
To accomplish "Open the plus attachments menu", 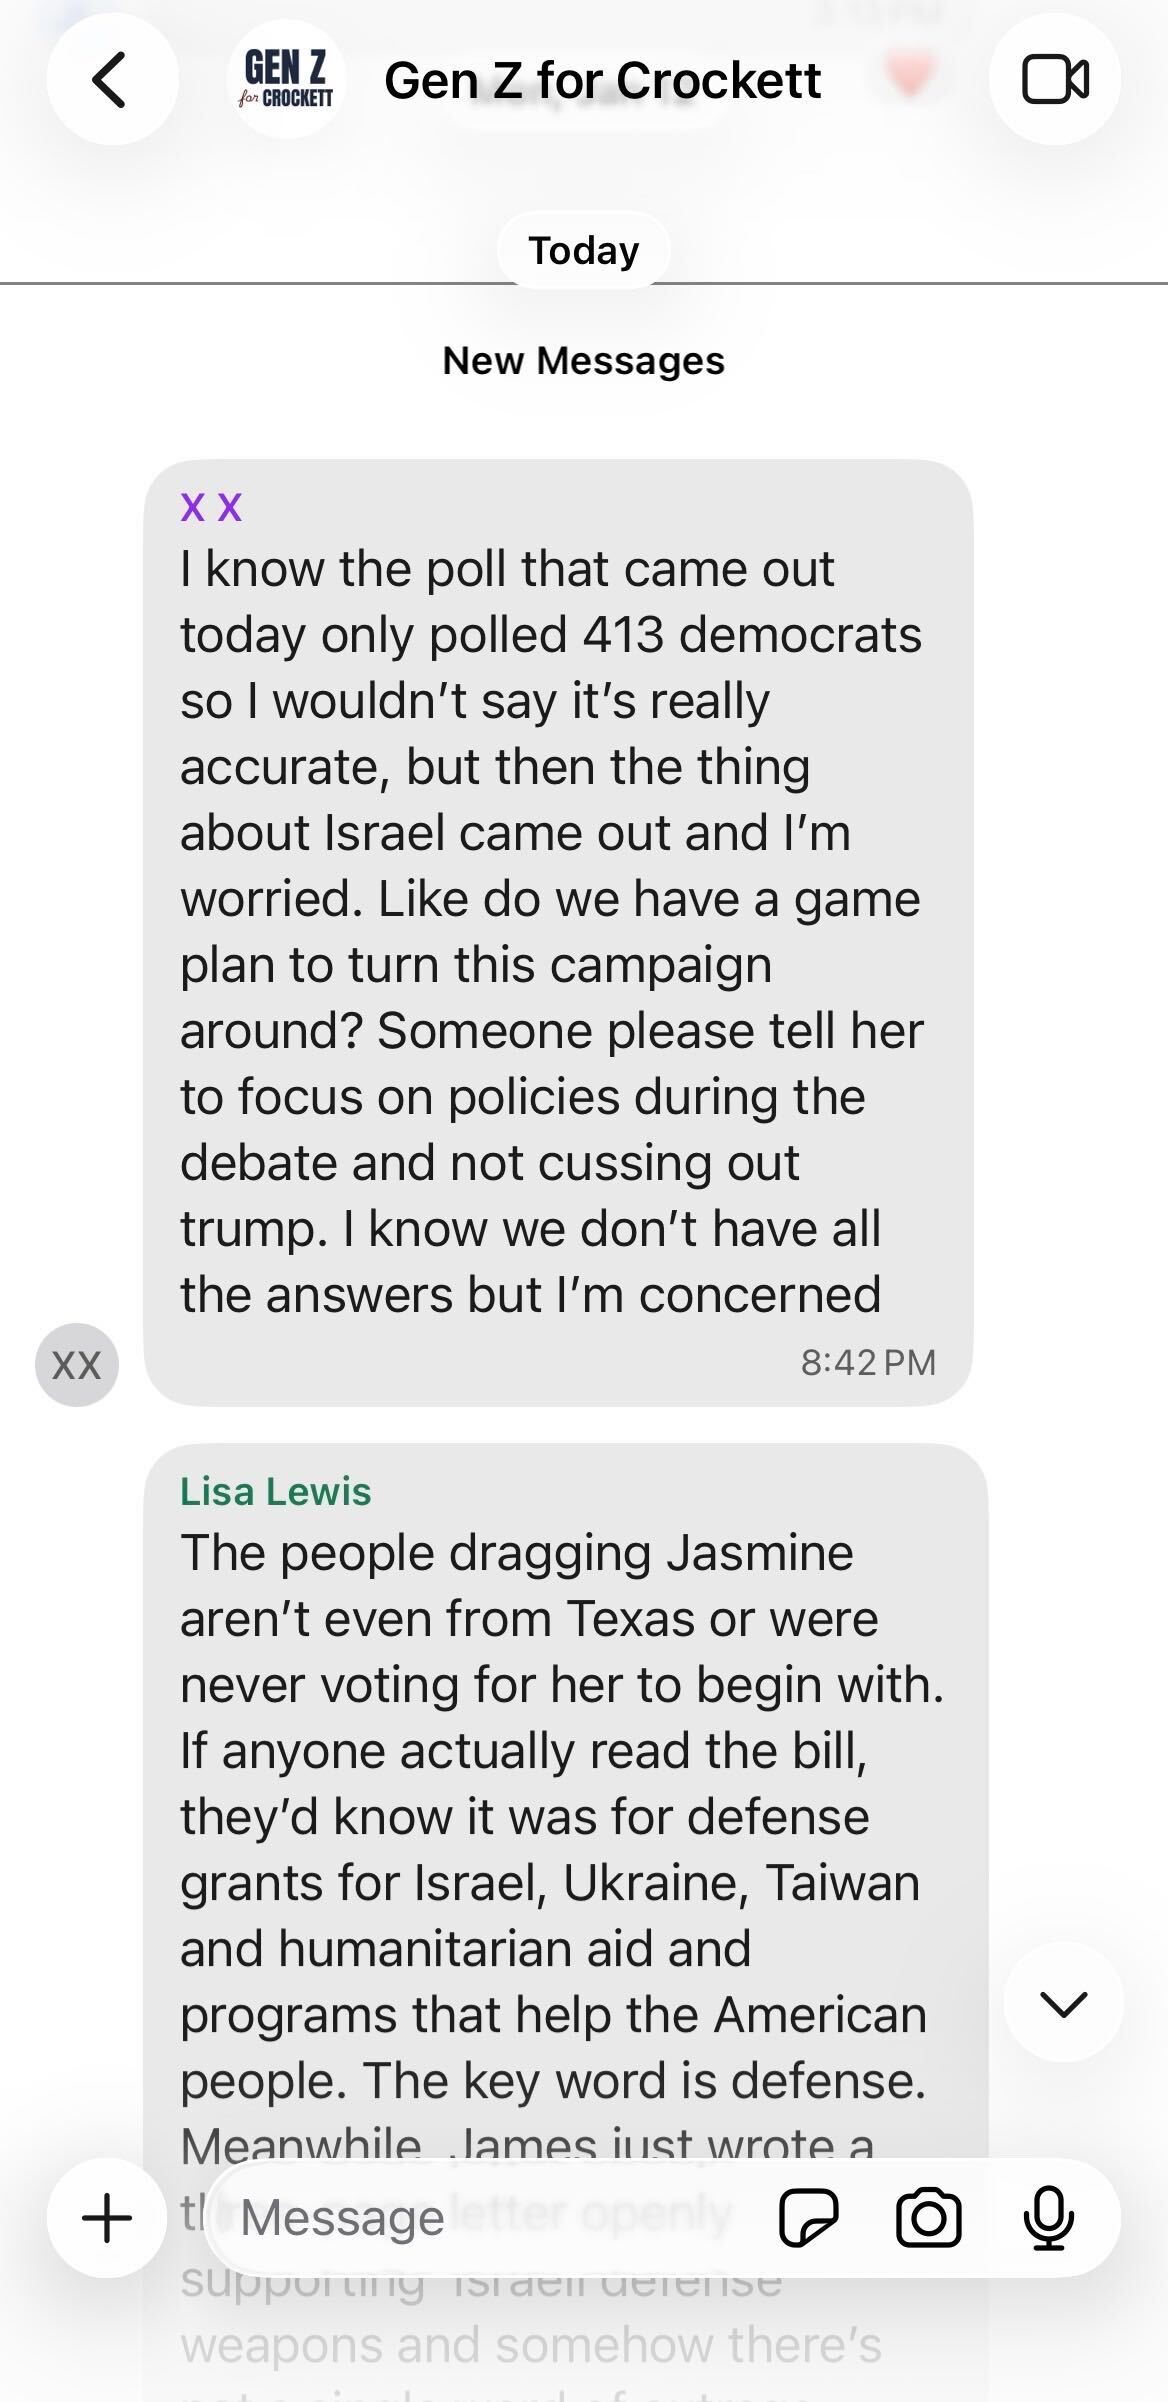I will click(106, 2217).
